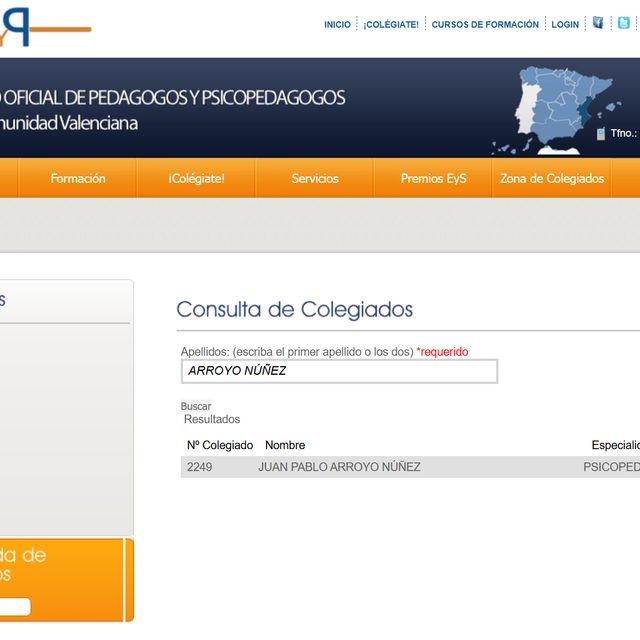Open the Formación menu tab
The image size is (640, 640).
(x=78, y=178)
